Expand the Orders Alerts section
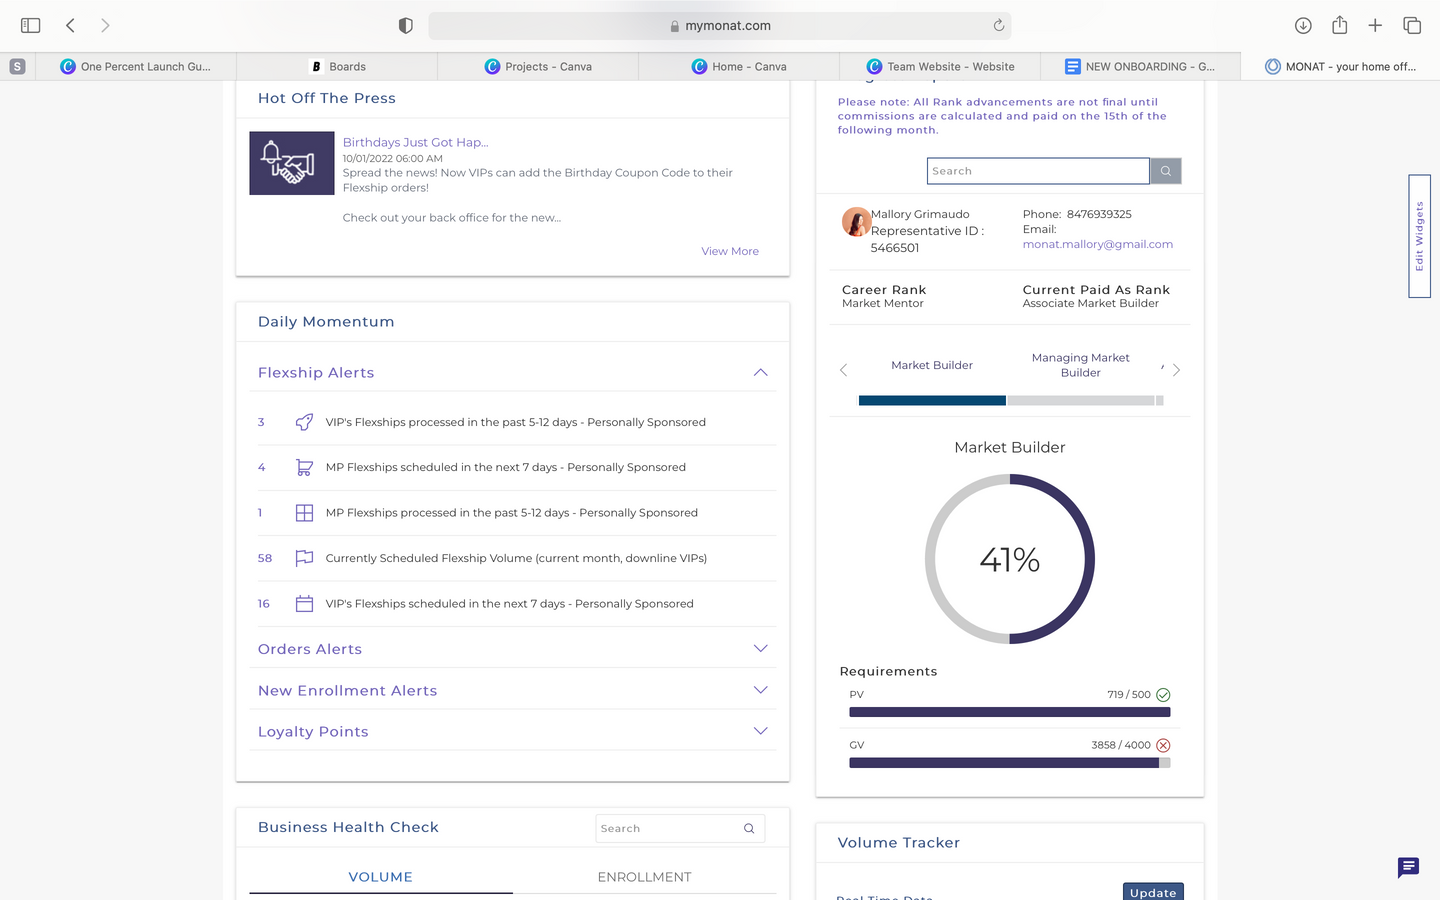The width and height of the screenshot is (1440, 900). [x=760, y=648]
